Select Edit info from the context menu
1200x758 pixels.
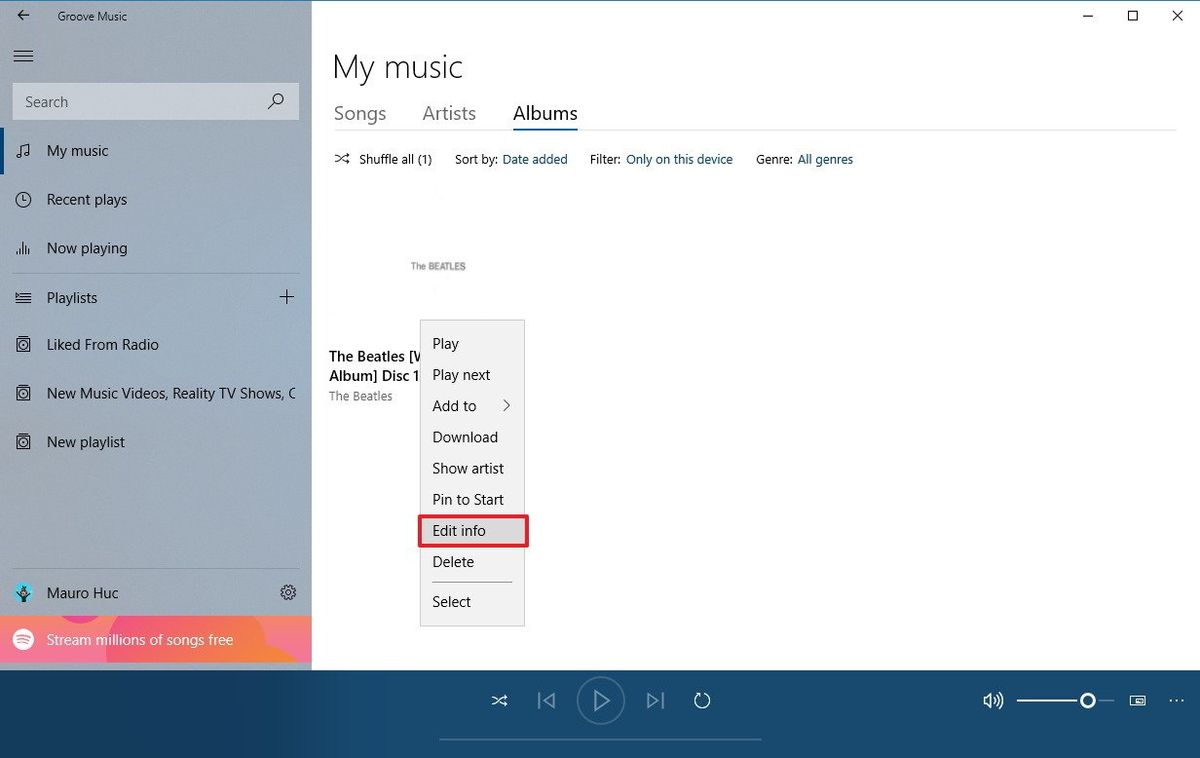459,530
